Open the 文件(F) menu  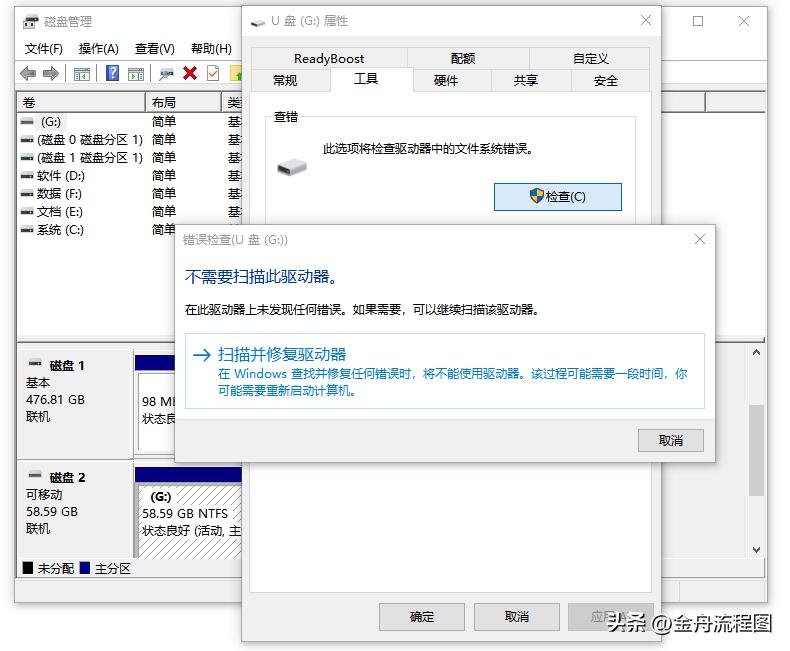pos(44,49)
